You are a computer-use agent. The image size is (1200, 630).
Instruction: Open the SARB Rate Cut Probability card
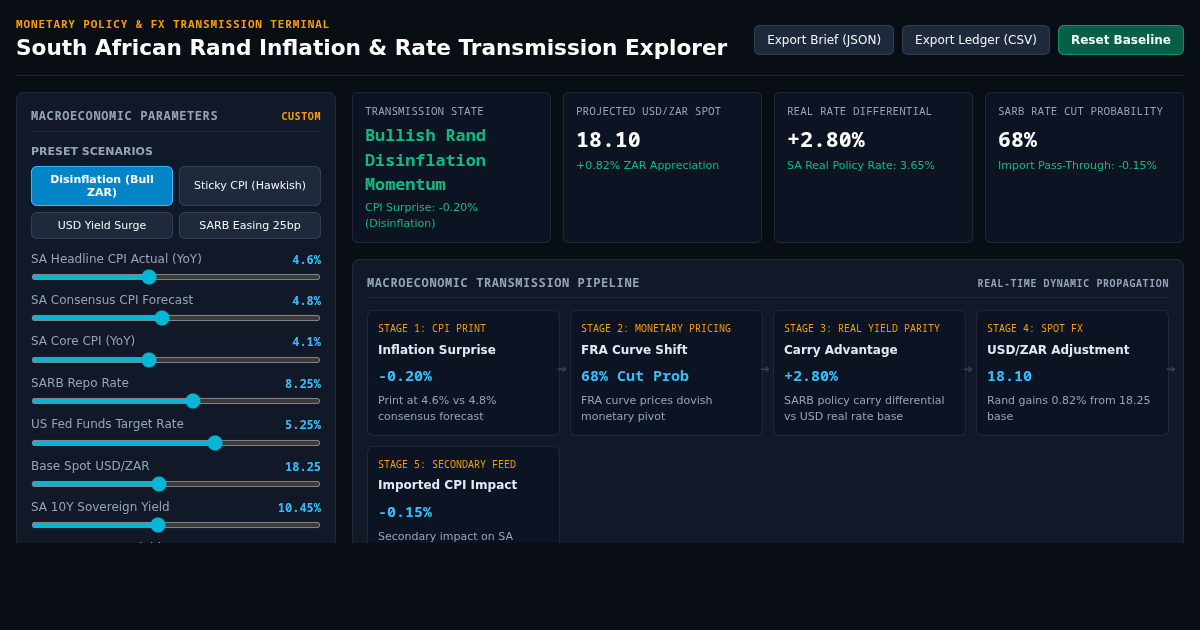1084,168
